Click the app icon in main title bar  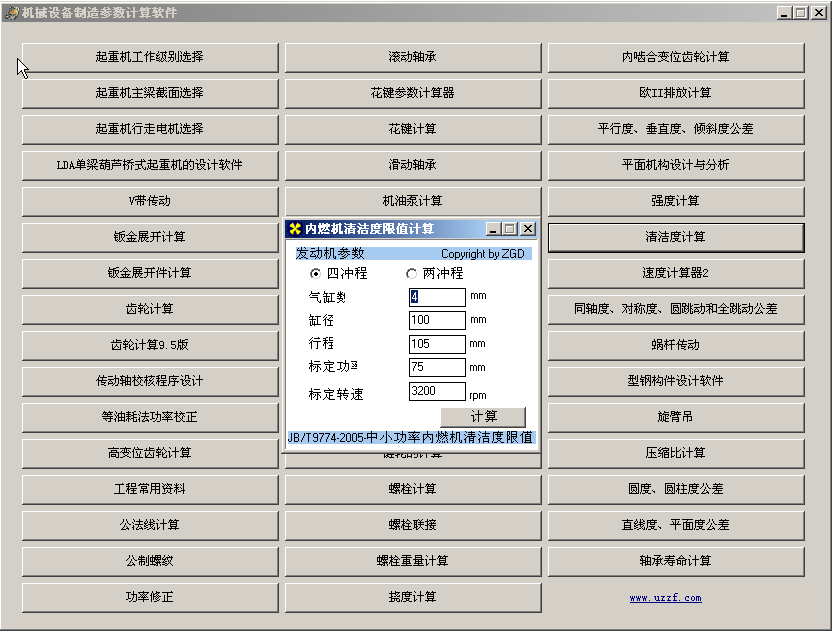[x=12, y=13]
